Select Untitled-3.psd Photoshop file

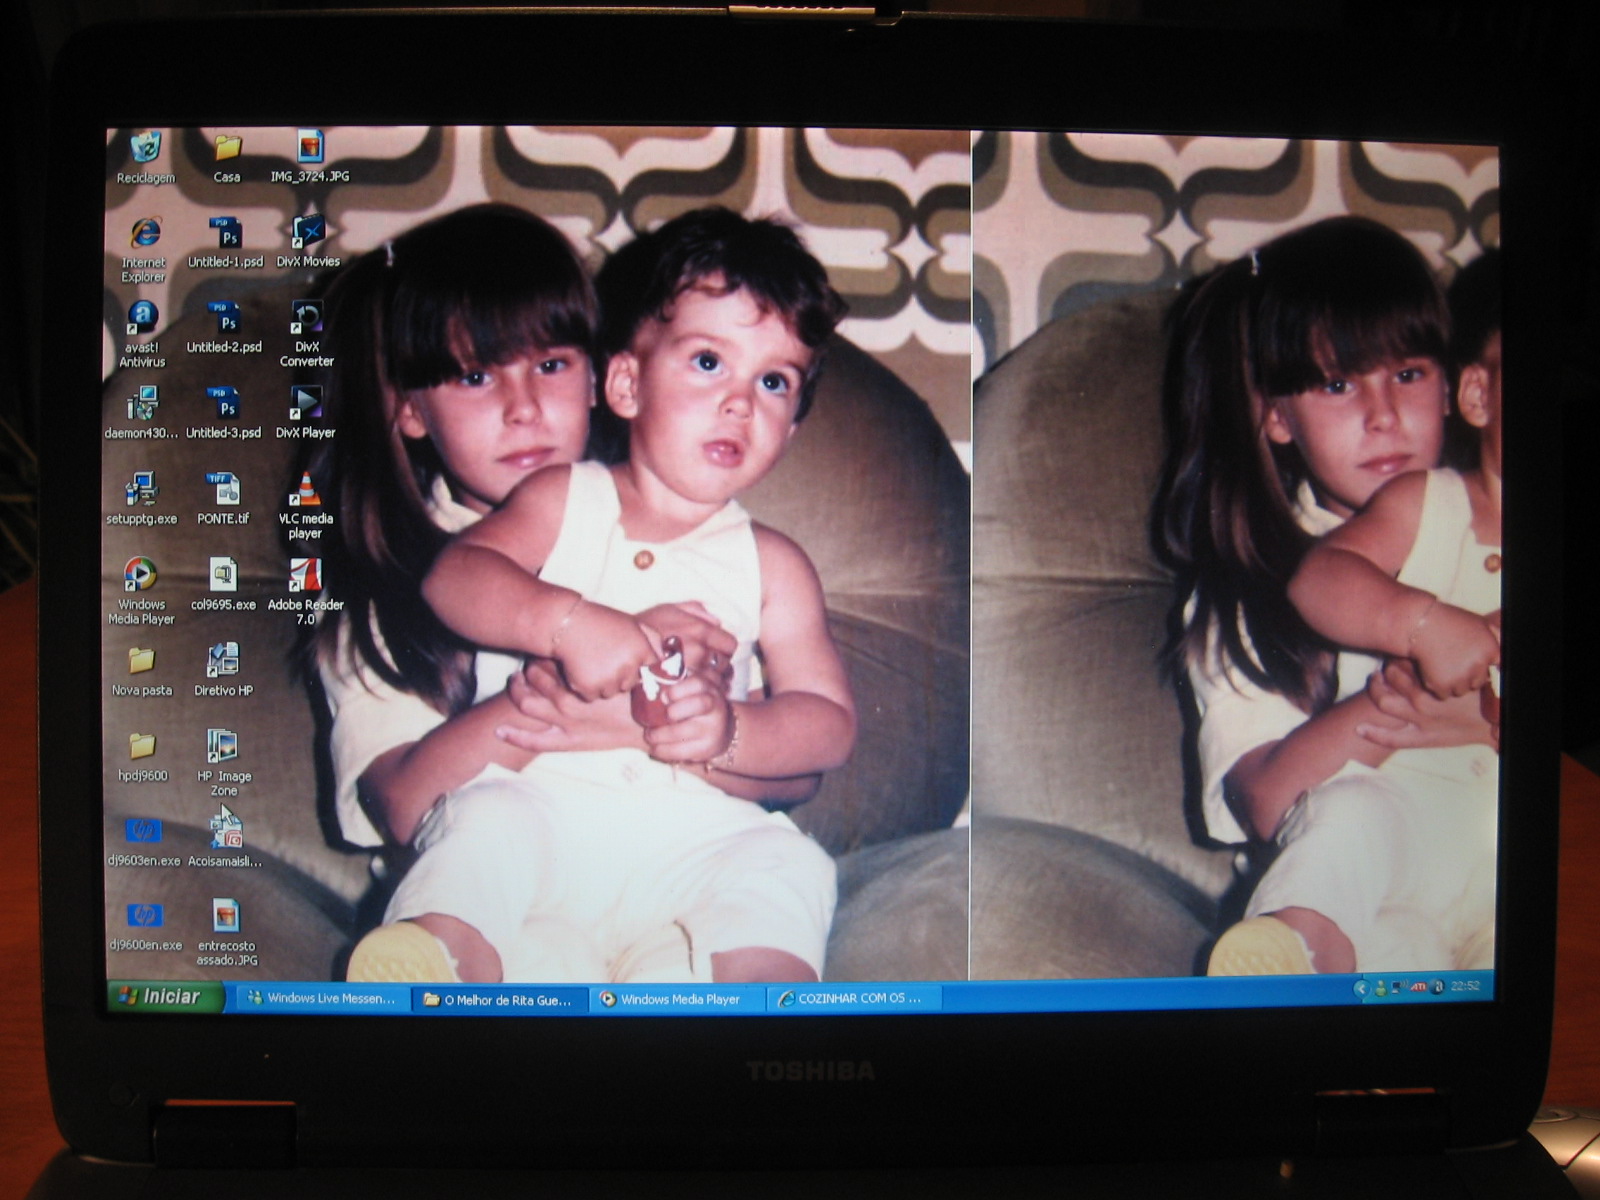[x=223, y=414]
